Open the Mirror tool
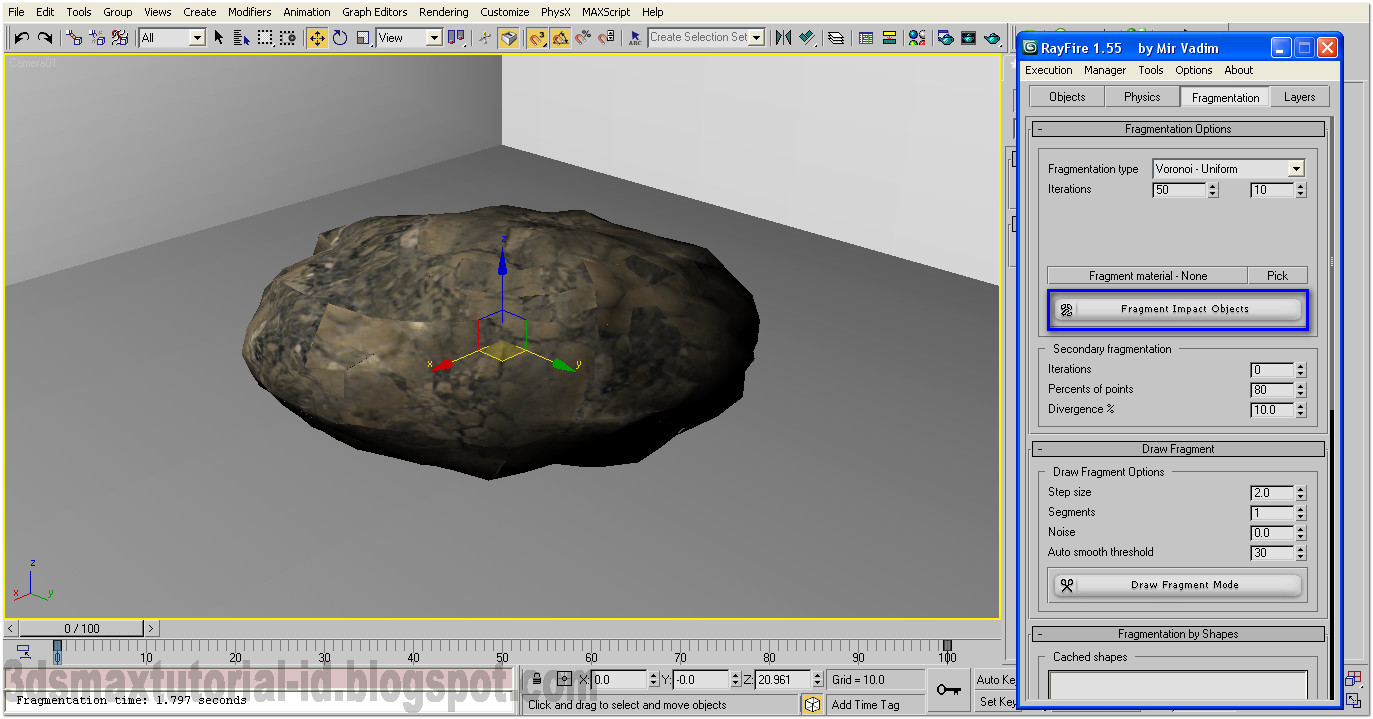This screenshot has width=1373, height=719. [783, 36]
